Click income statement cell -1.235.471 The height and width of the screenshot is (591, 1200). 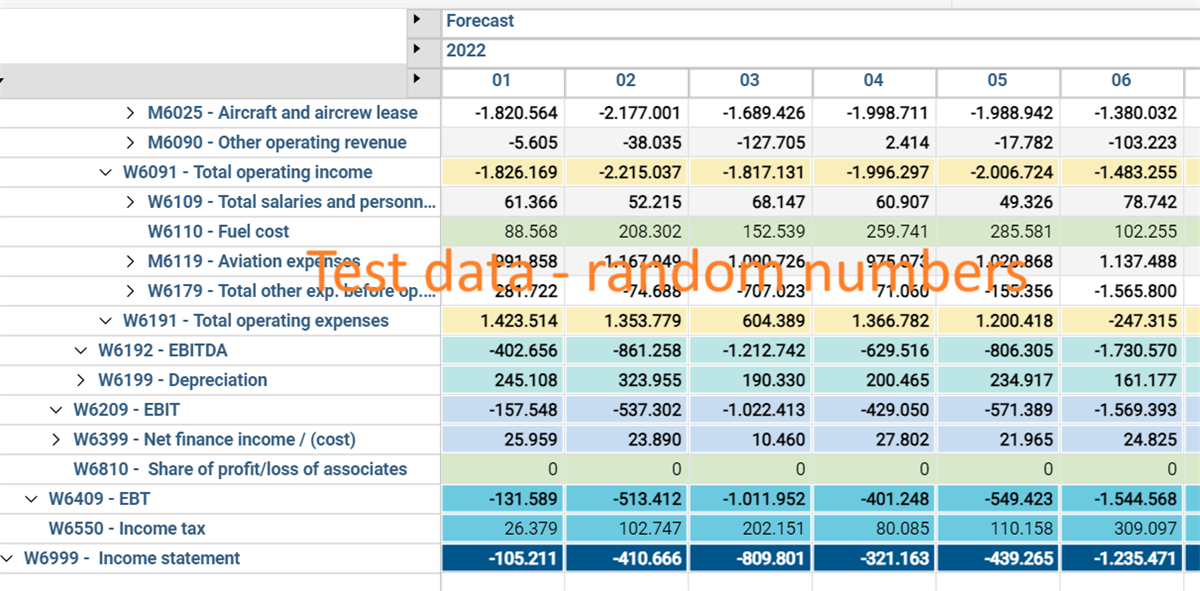(x=1122, y=558)
